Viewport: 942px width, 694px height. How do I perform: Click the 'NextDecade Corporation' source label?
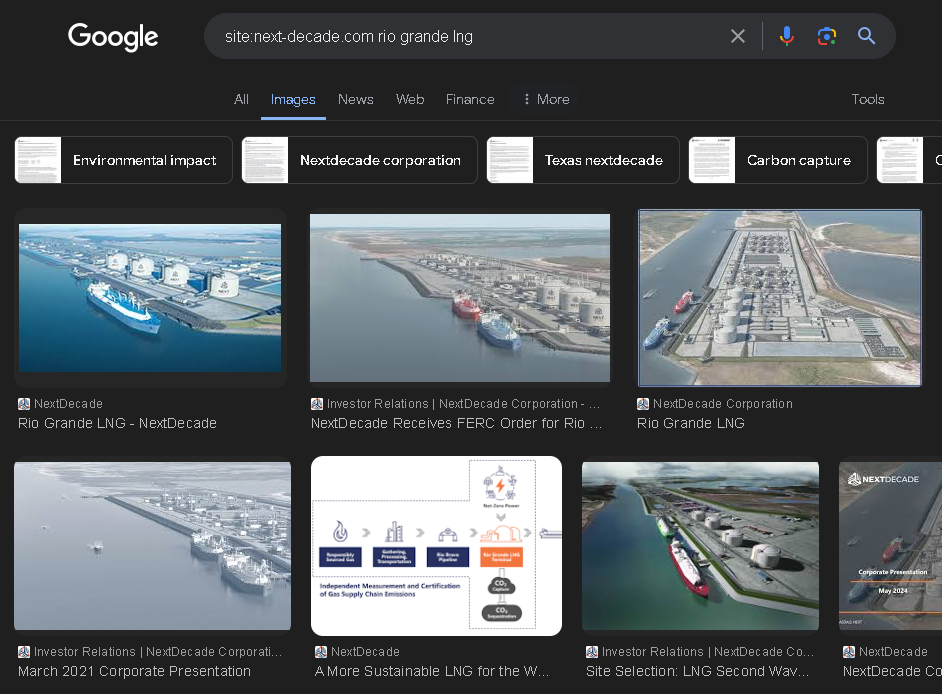pyautogui.click(x=723, y=404)
